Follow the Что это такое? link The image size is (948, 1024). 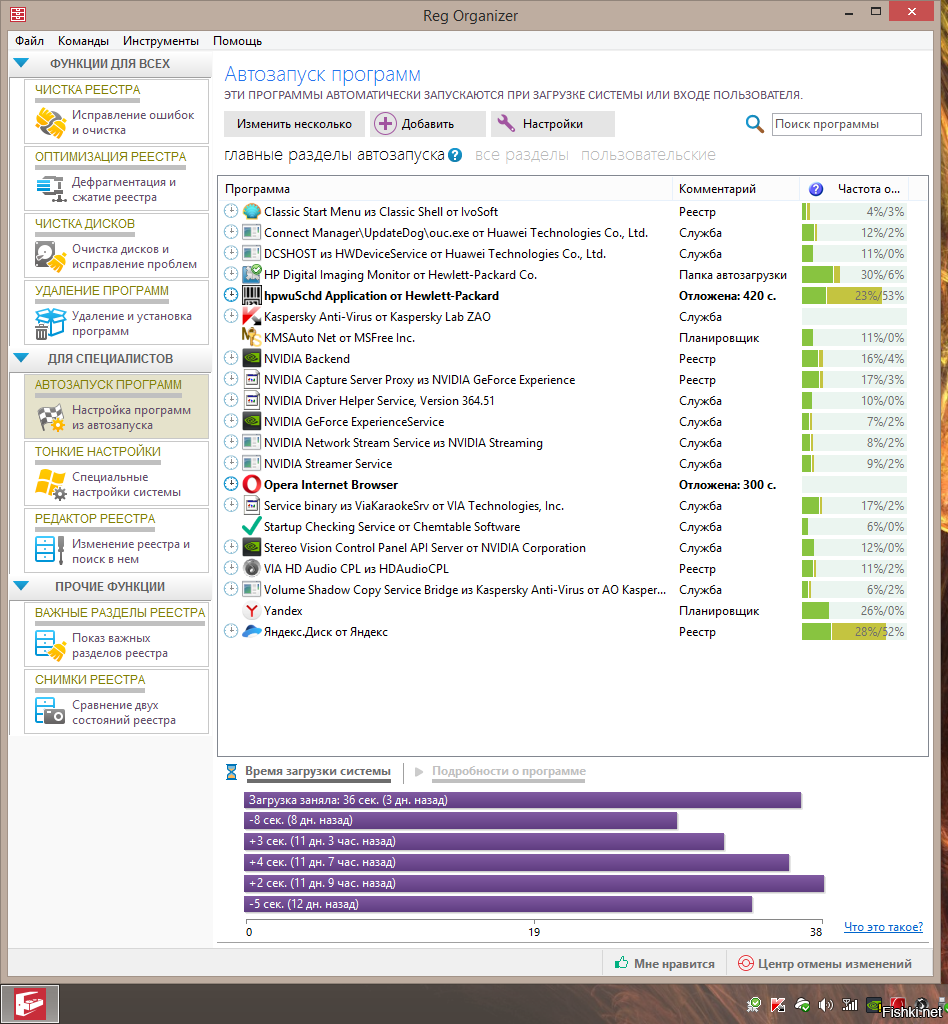883,927
